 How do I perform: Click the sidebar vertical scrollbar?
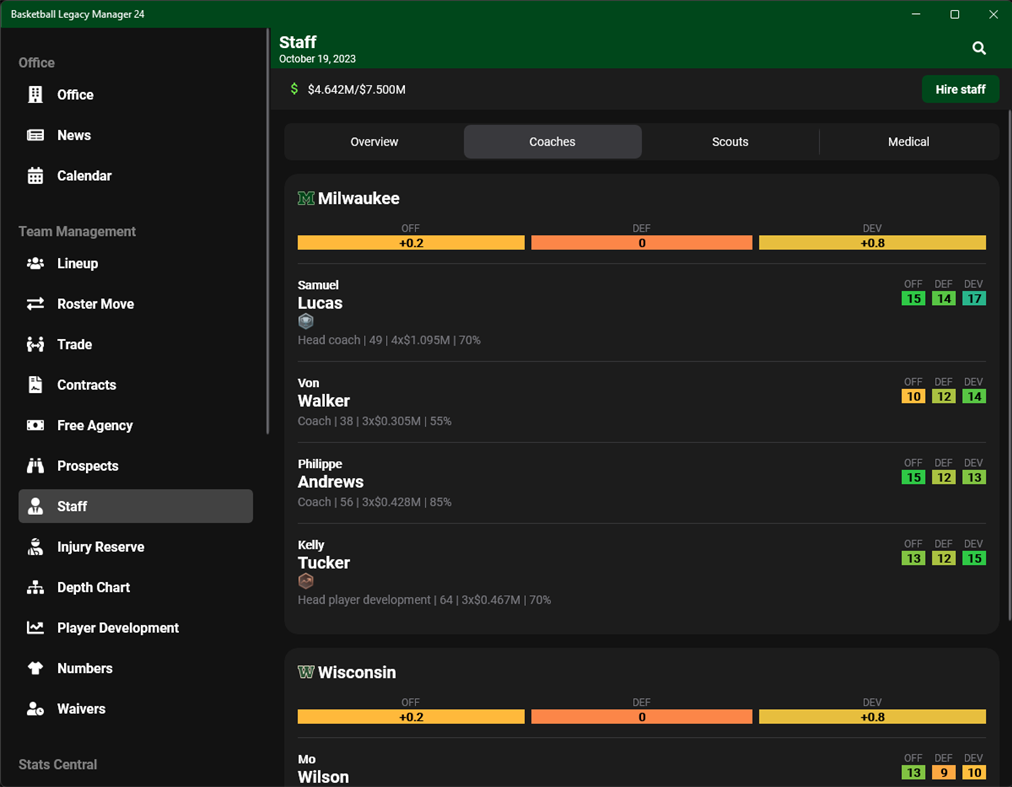pyautogui.click(x=267, y=231)
